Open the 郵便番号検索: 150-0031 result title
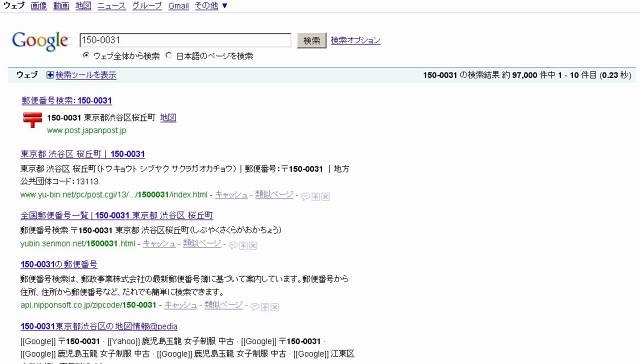This screenshot has width=640, height=364. (x=67, y=100)
